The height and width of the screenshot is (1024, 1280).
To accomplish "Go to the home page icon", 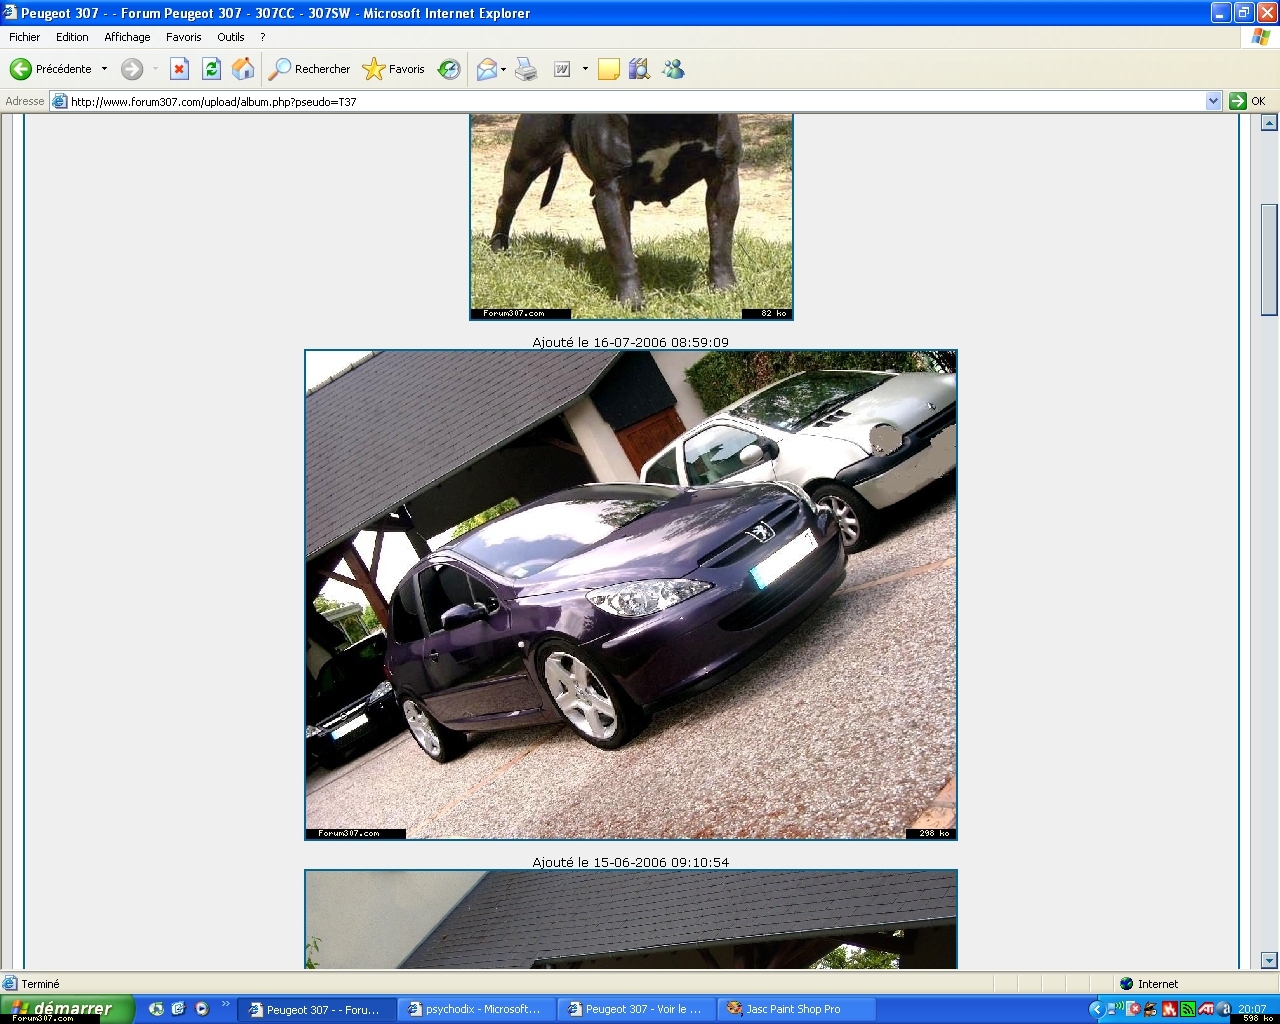I will pos(243,69).
